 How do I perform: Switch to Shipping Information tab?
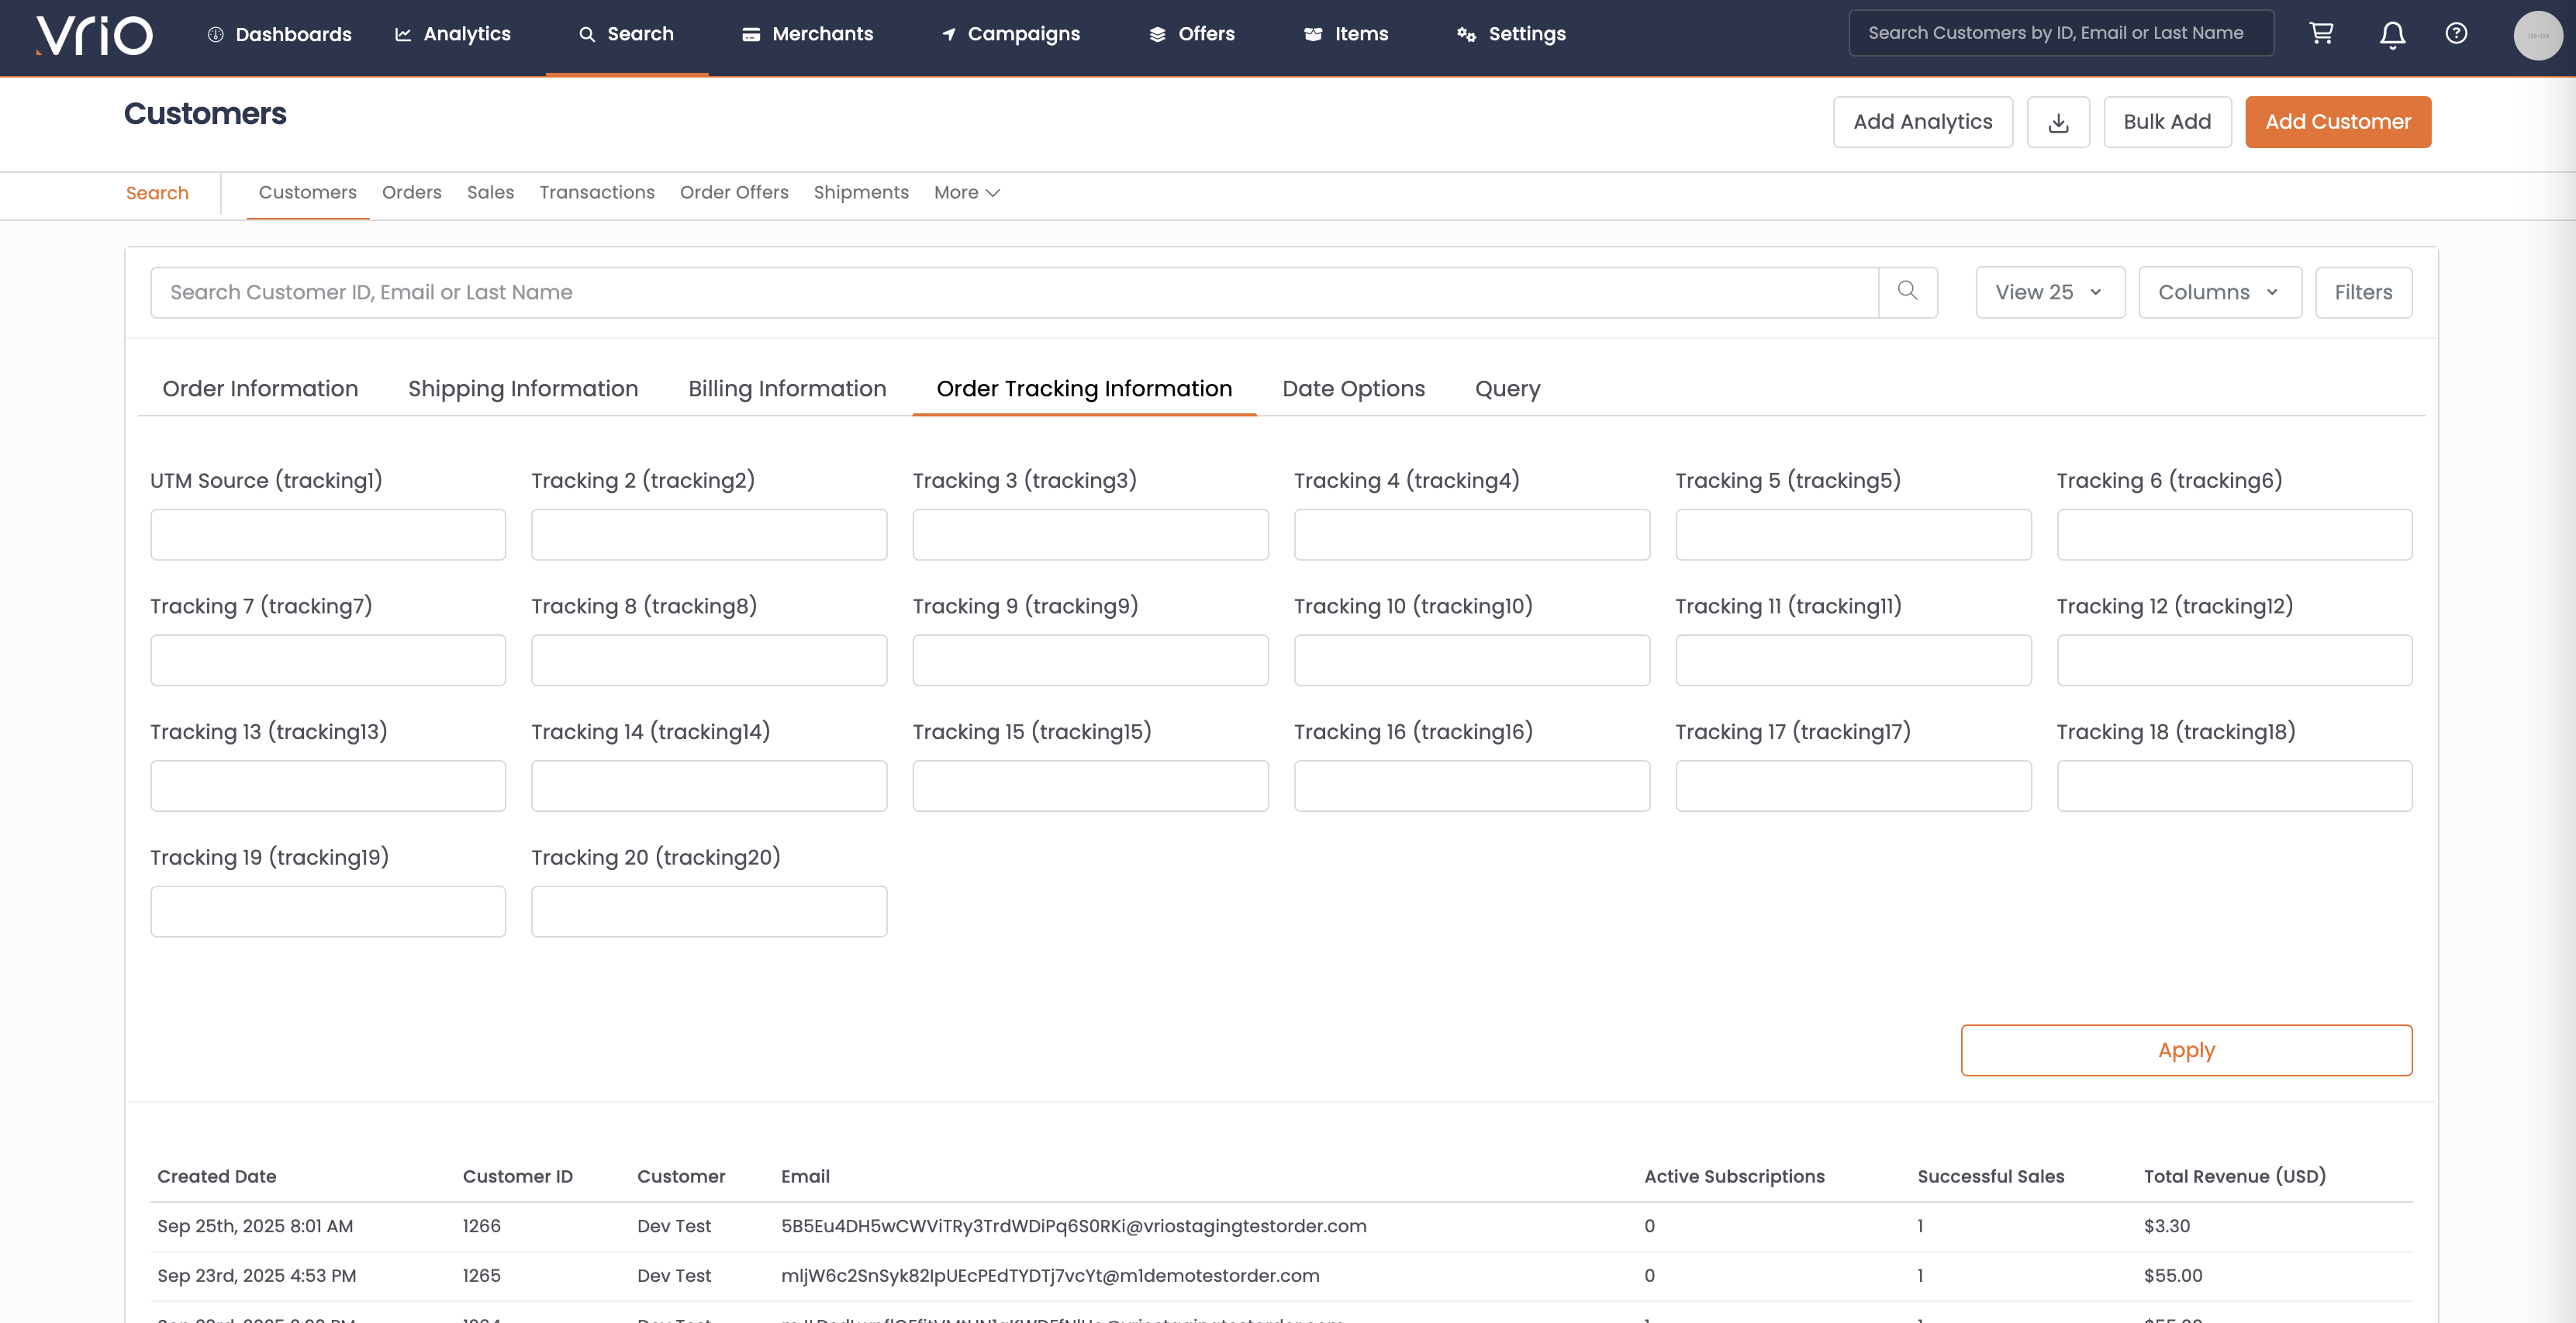[x=522, y=388]
